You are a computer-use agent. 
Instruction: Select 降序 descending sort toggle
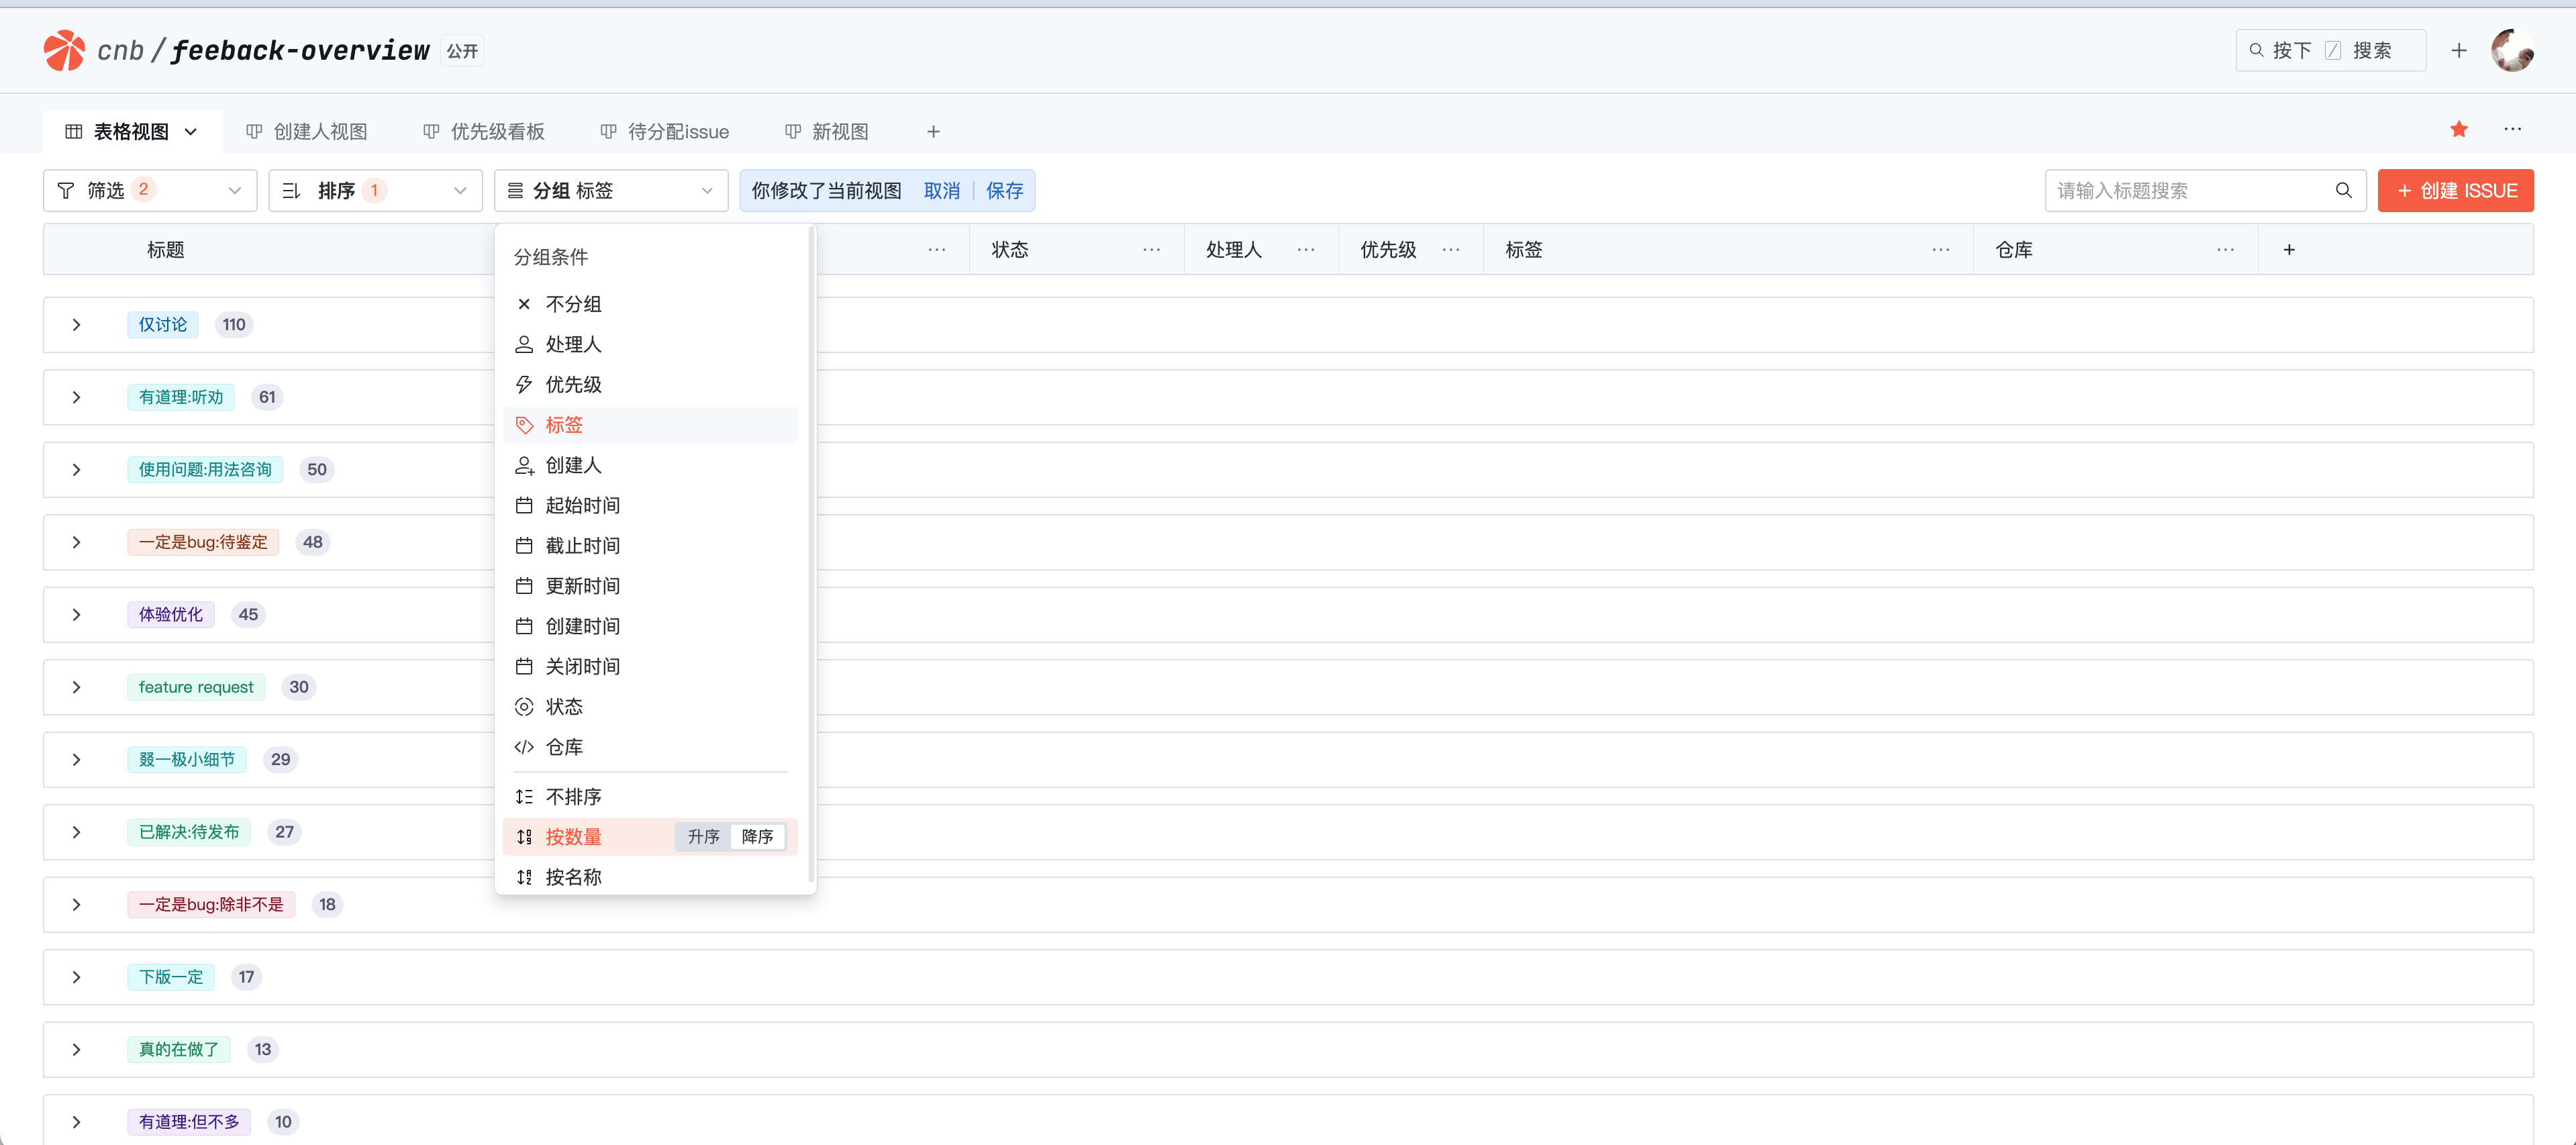tap(757, 837)
